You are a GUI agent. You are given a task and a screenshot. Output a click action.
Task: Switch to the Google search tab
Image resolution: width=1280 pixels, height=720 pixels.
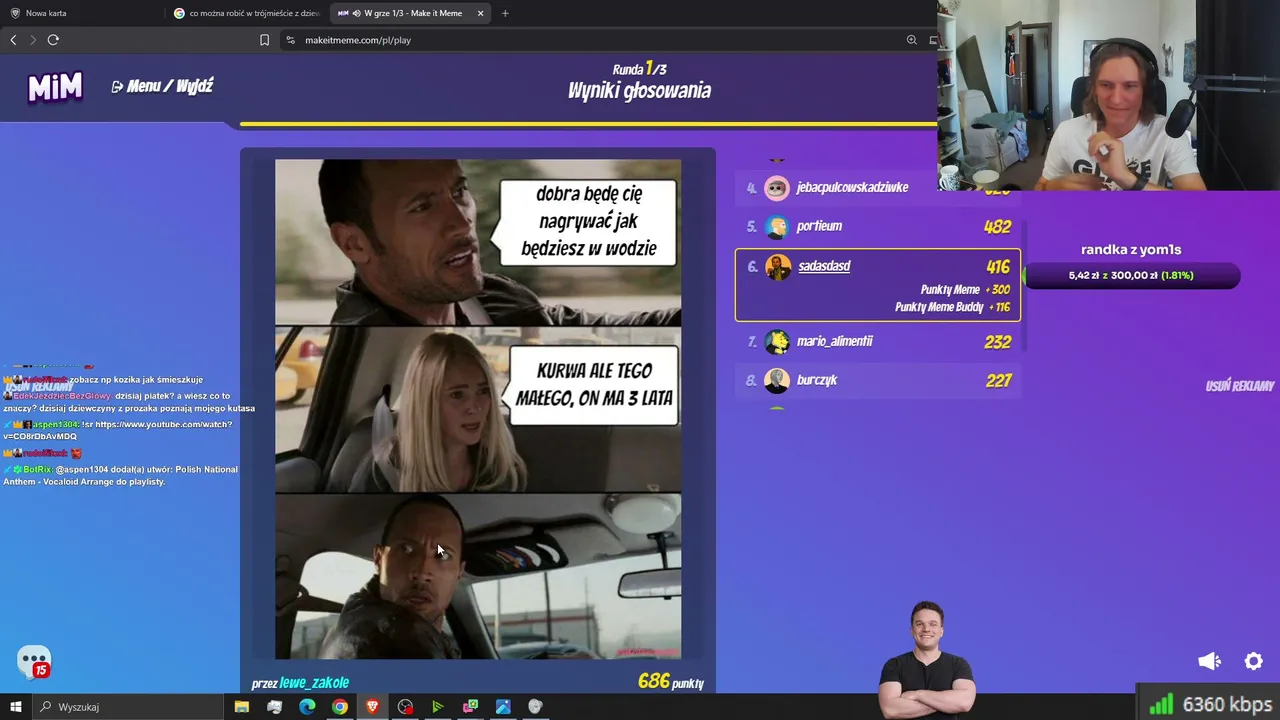(247, 13)
